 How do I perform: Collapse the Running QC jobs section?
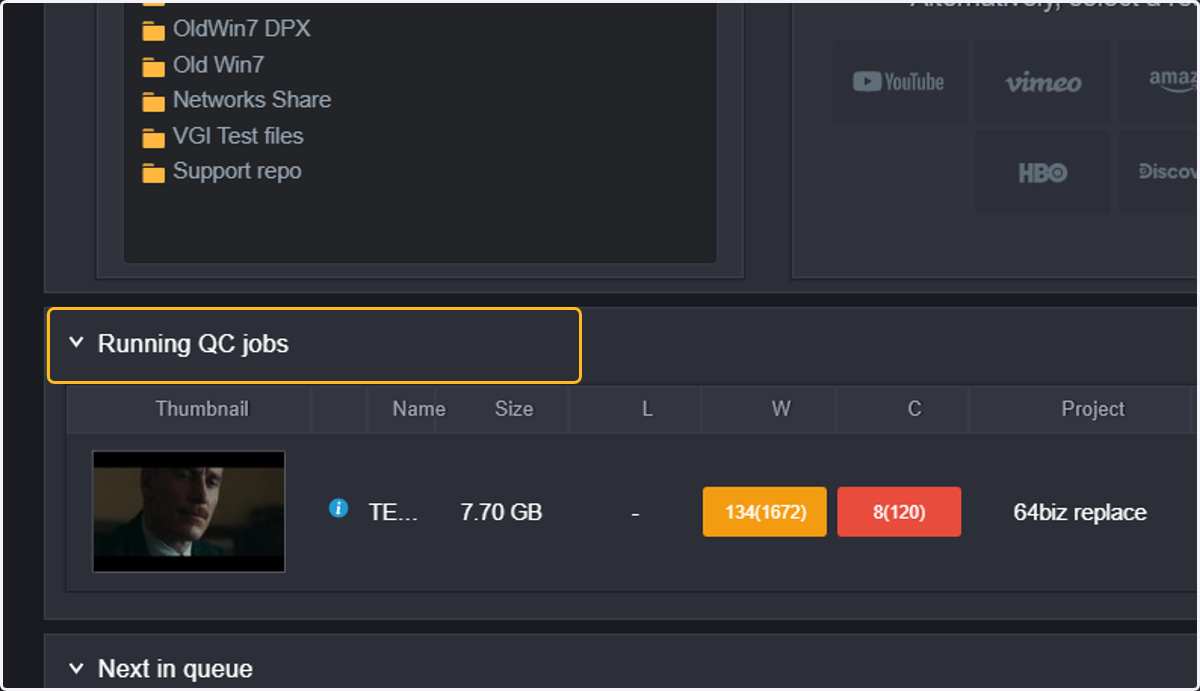point(76,344)
